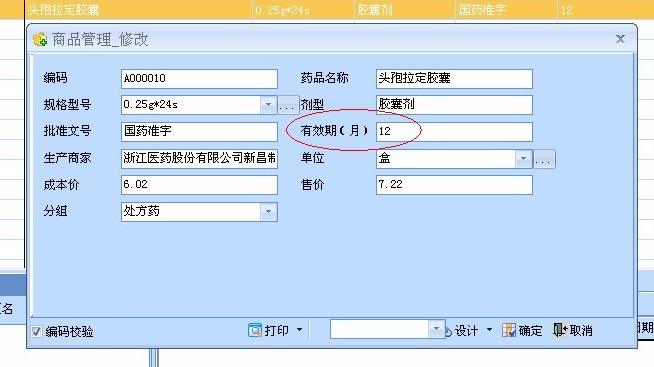Expand the 分组 dropdown list

coord(269,212)
